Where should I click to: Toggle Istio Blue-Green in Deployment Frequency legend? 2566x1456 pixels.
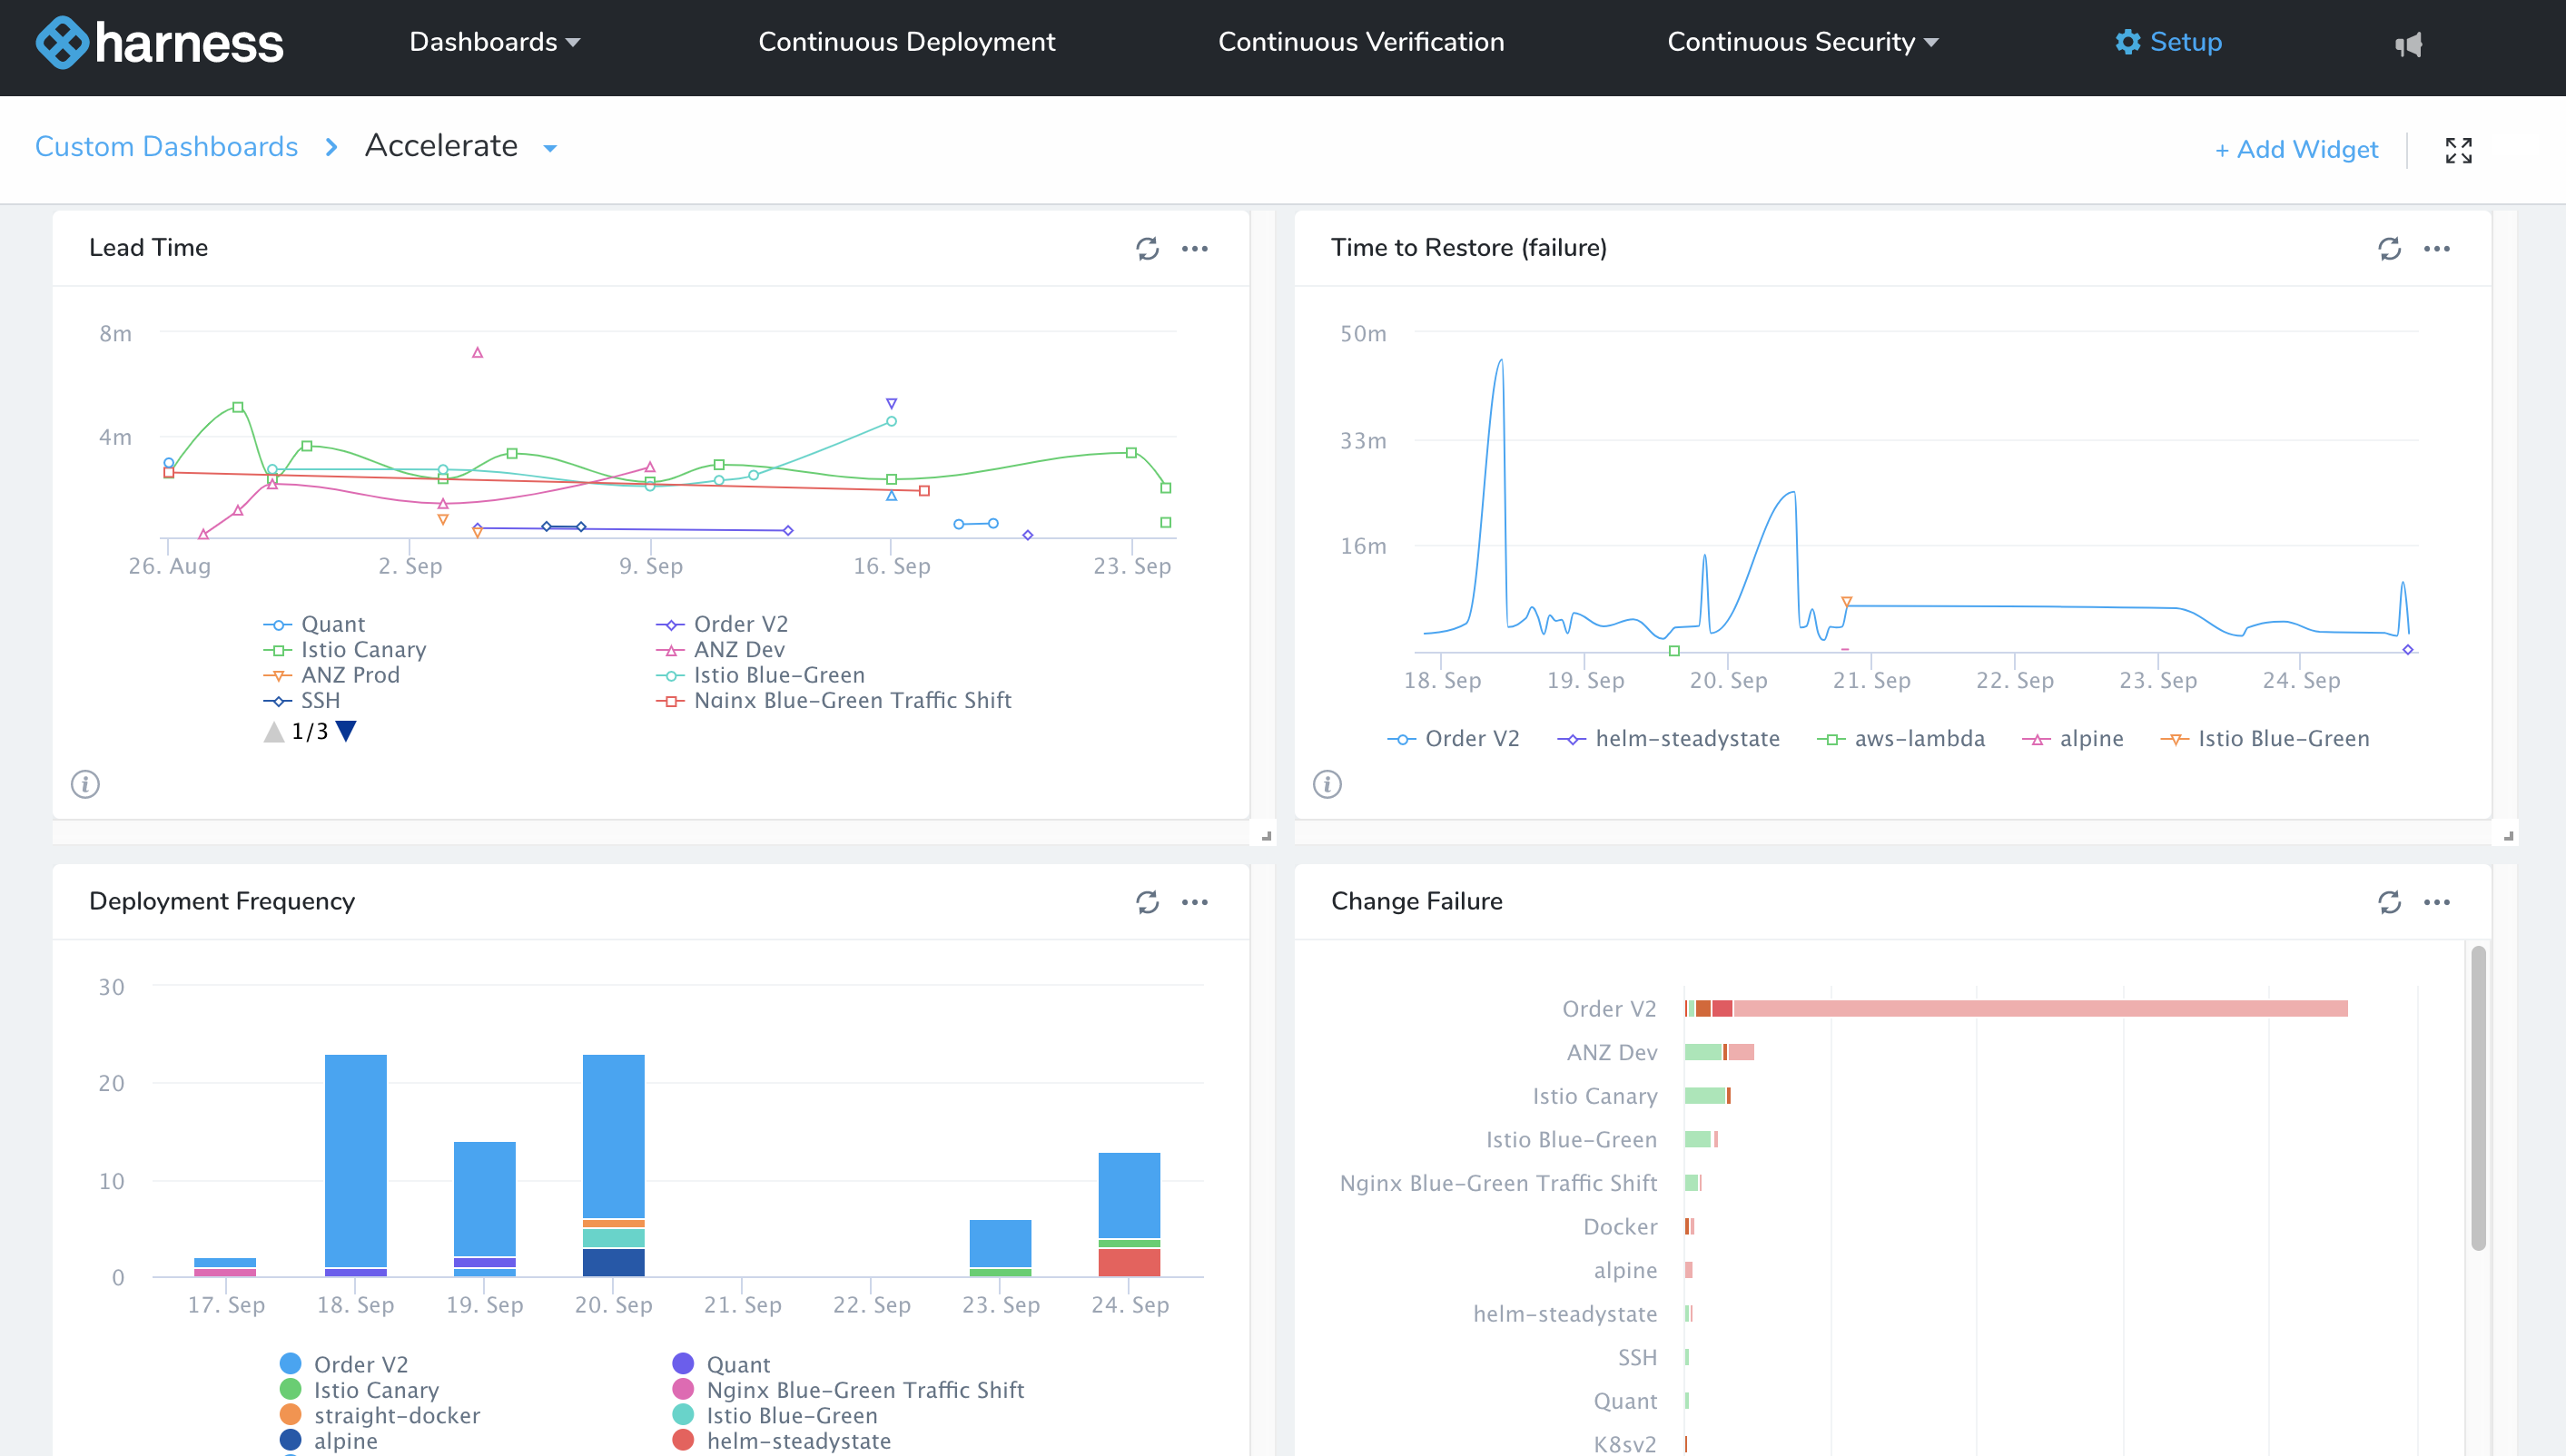[x=775, y=1416]
